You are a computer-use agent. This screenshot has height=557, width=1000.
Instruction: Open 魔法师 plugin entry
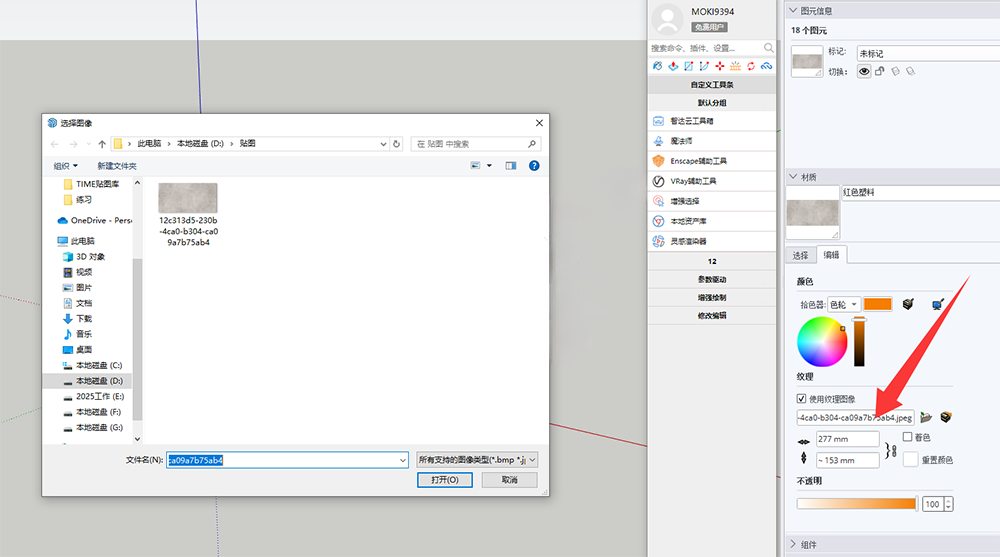coord(712,141)
